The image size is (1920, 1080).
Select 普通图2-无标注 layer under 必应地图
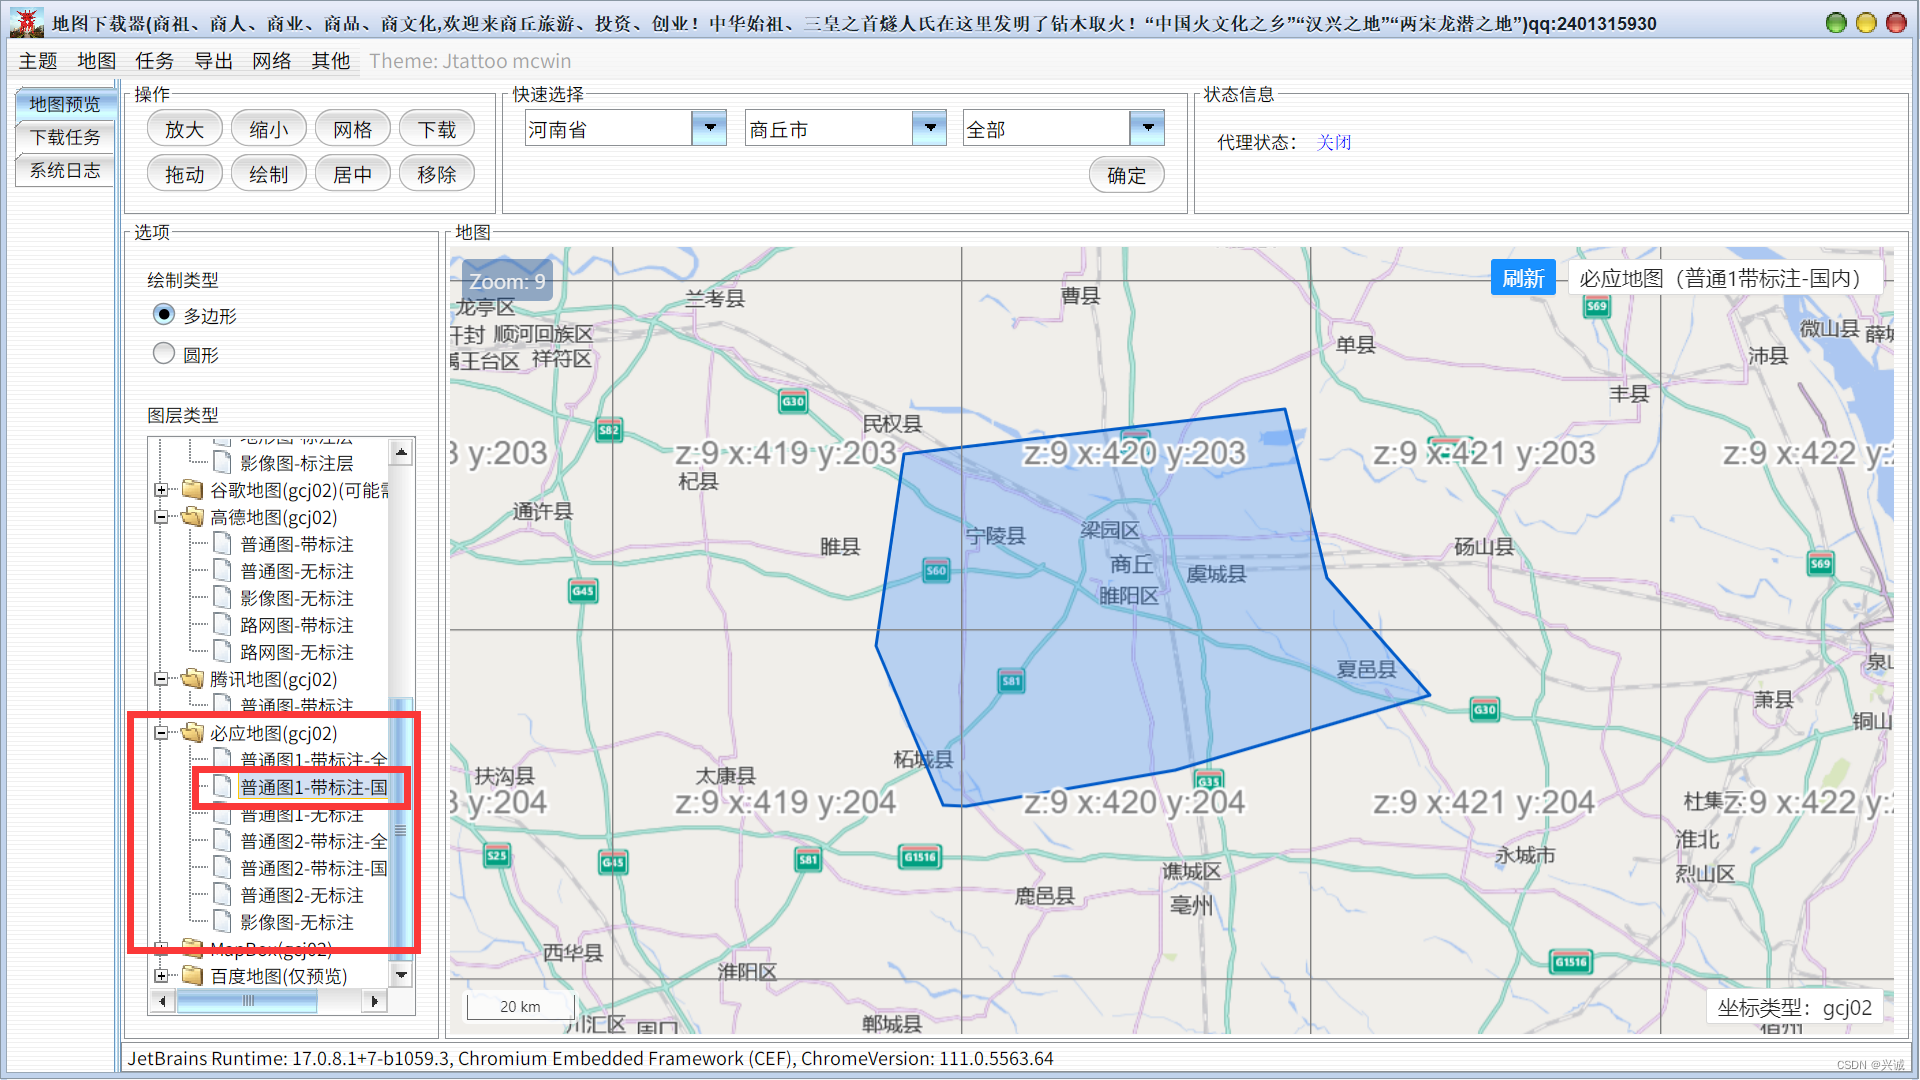[301, 895]
